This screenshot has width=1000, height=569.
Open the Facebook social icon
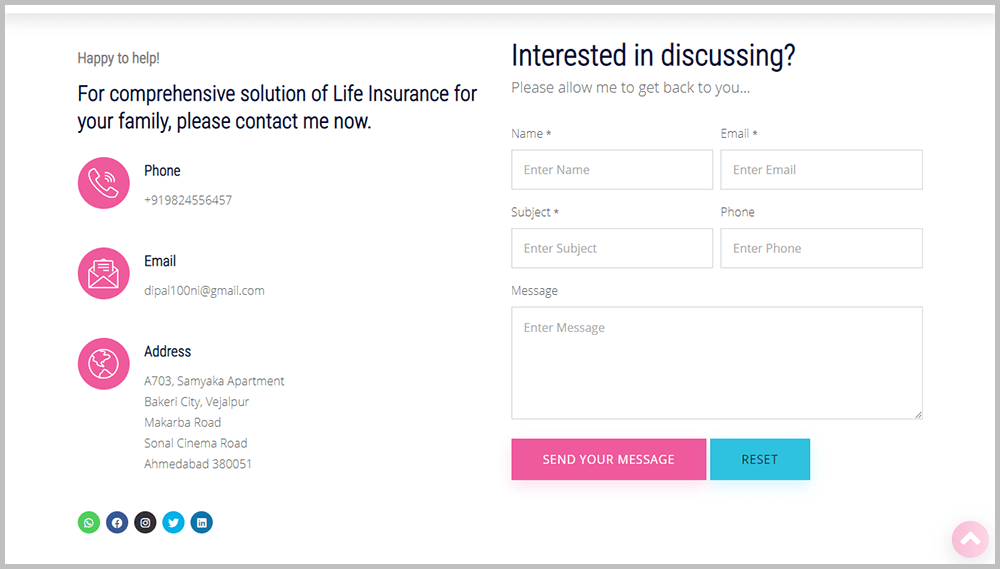tap(117, 522)
